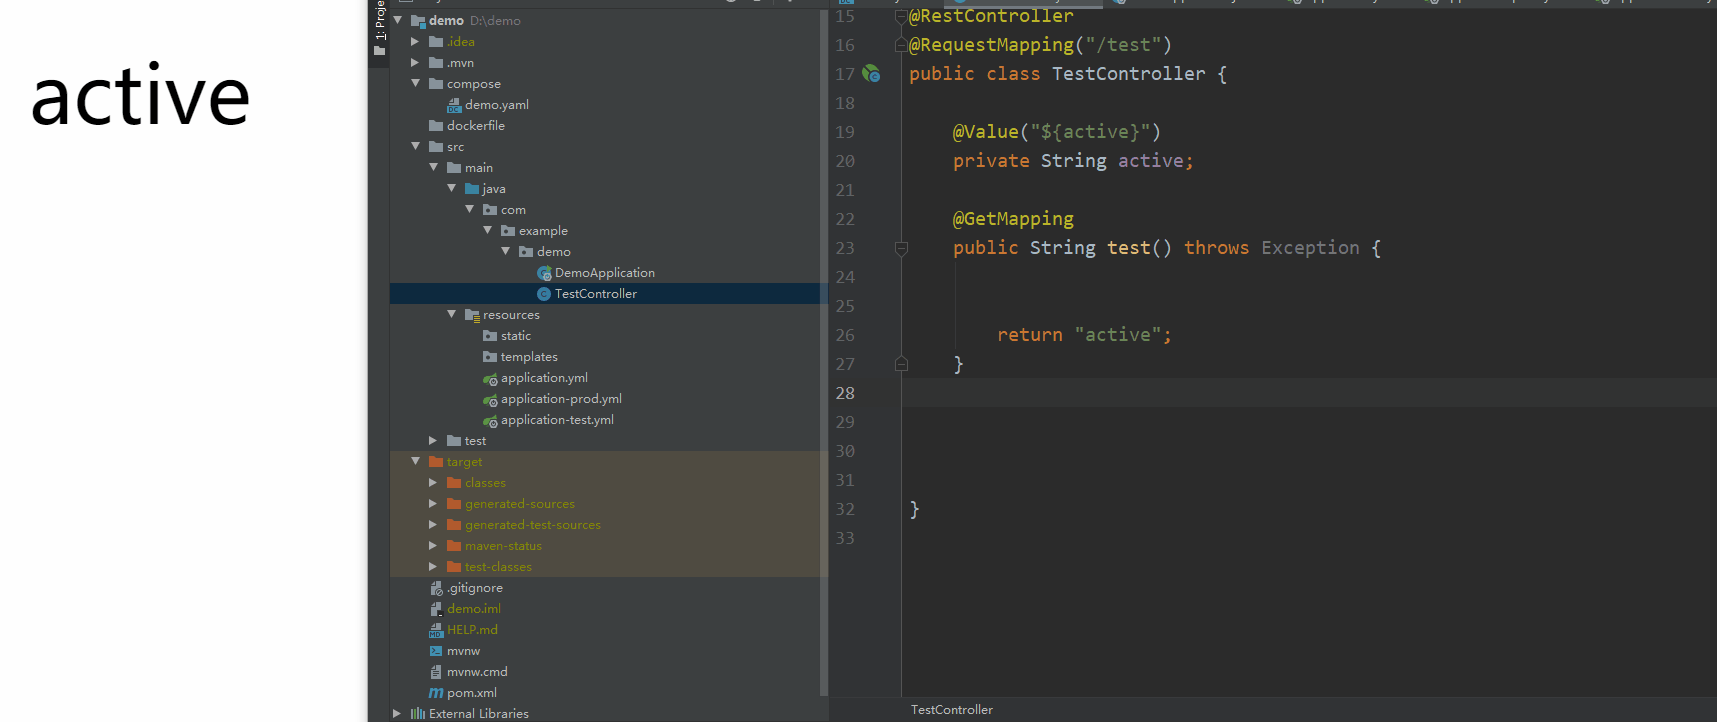Fold the test() method at line 23
This screenshot has width=1717, height=722.
(901, 248)
